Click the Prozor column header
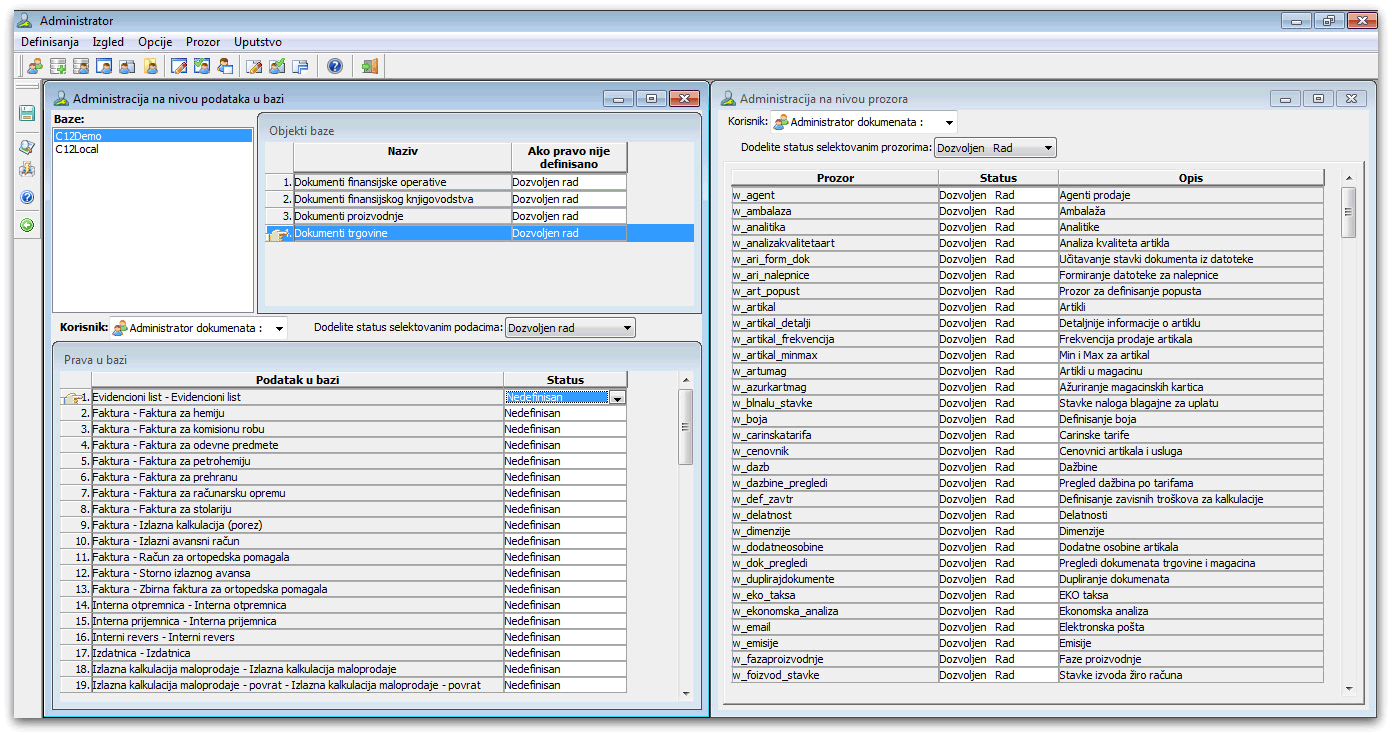Image resolution: width=1392 pixels, height=736 pixels. point(835,178)
